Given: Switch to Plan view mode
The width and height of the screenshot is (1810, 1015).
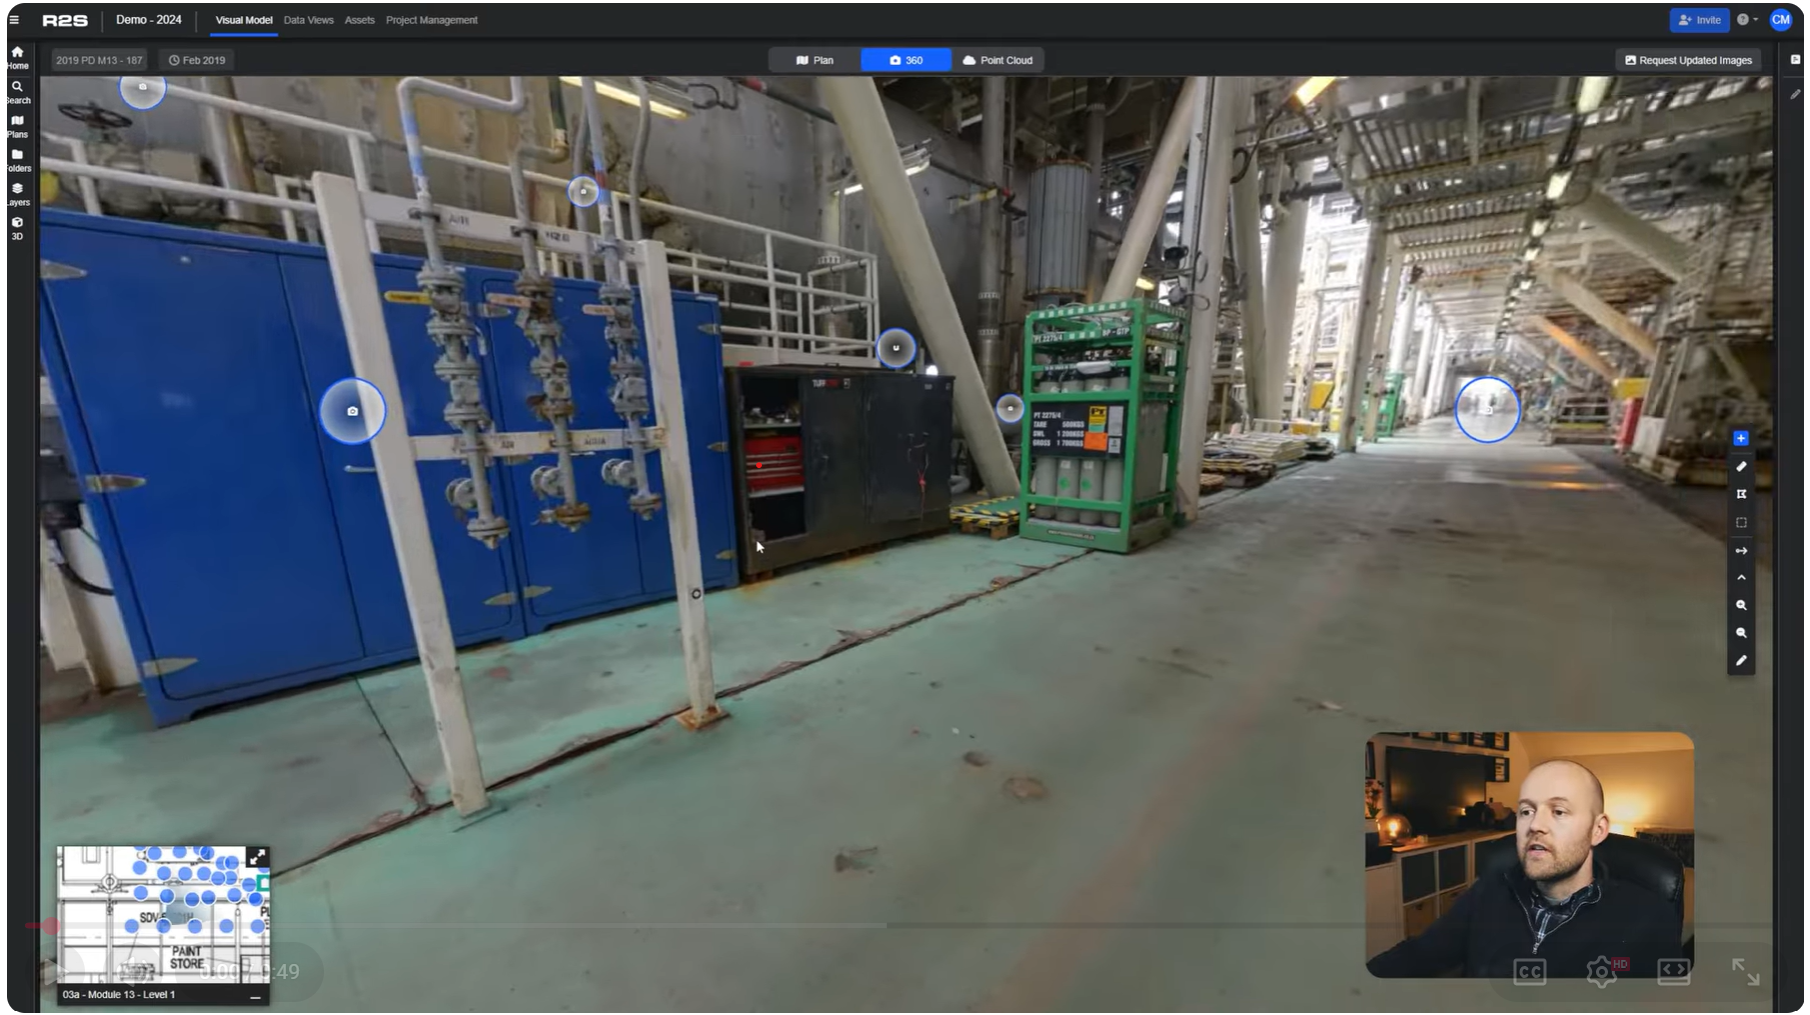Looking at the screenshot, I should pos(814,60).
